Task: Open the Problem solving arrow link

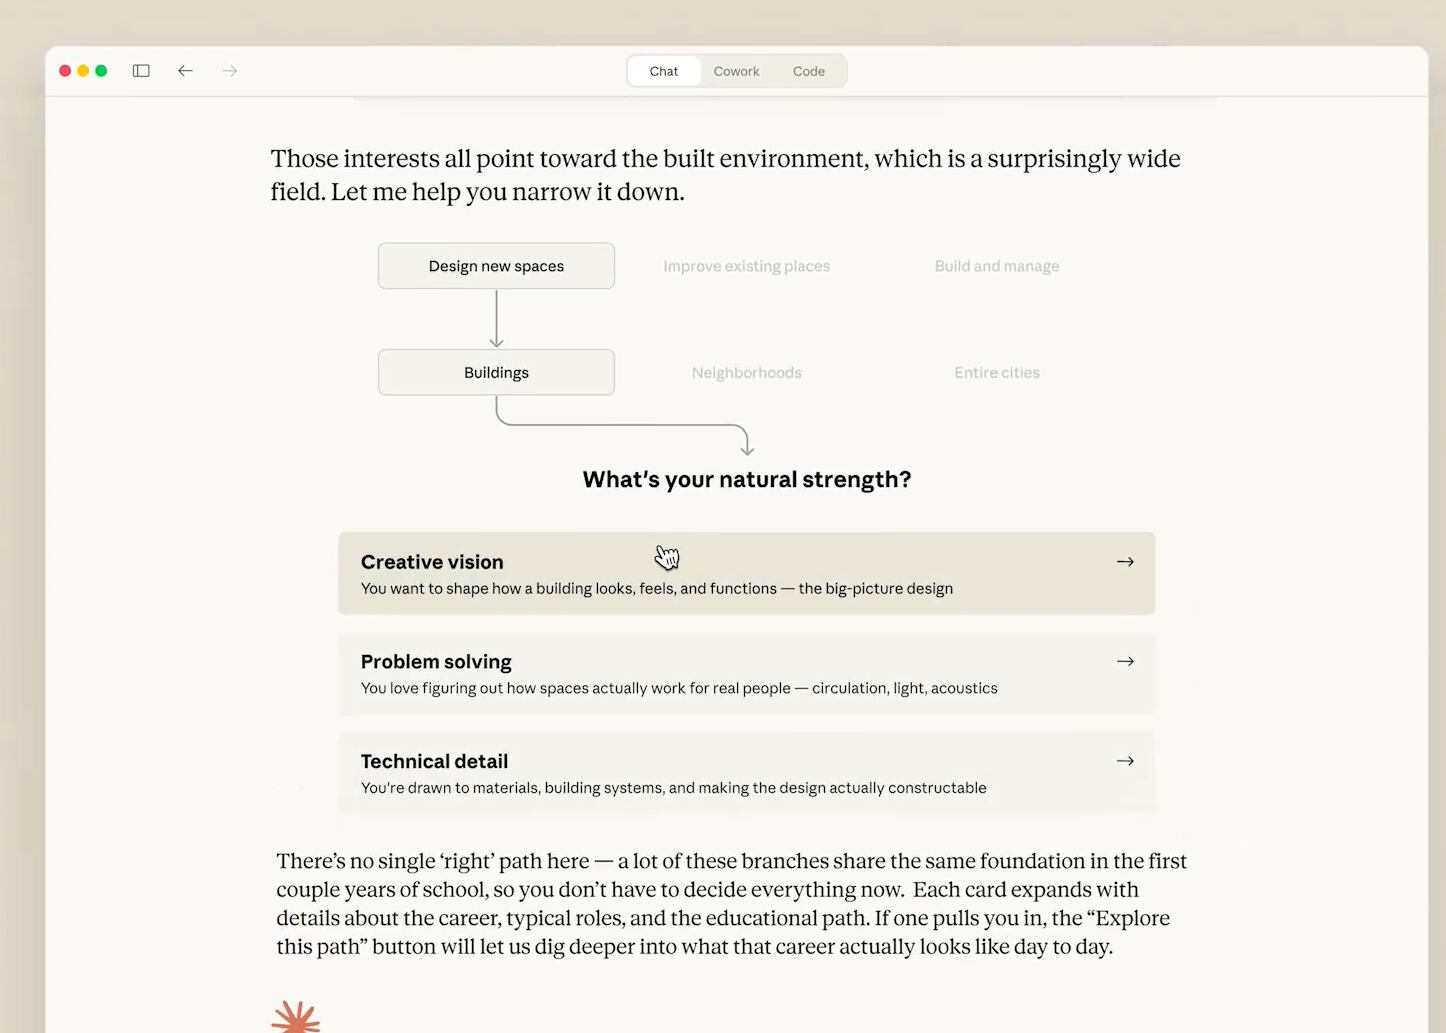Action: click(1125, 661)
